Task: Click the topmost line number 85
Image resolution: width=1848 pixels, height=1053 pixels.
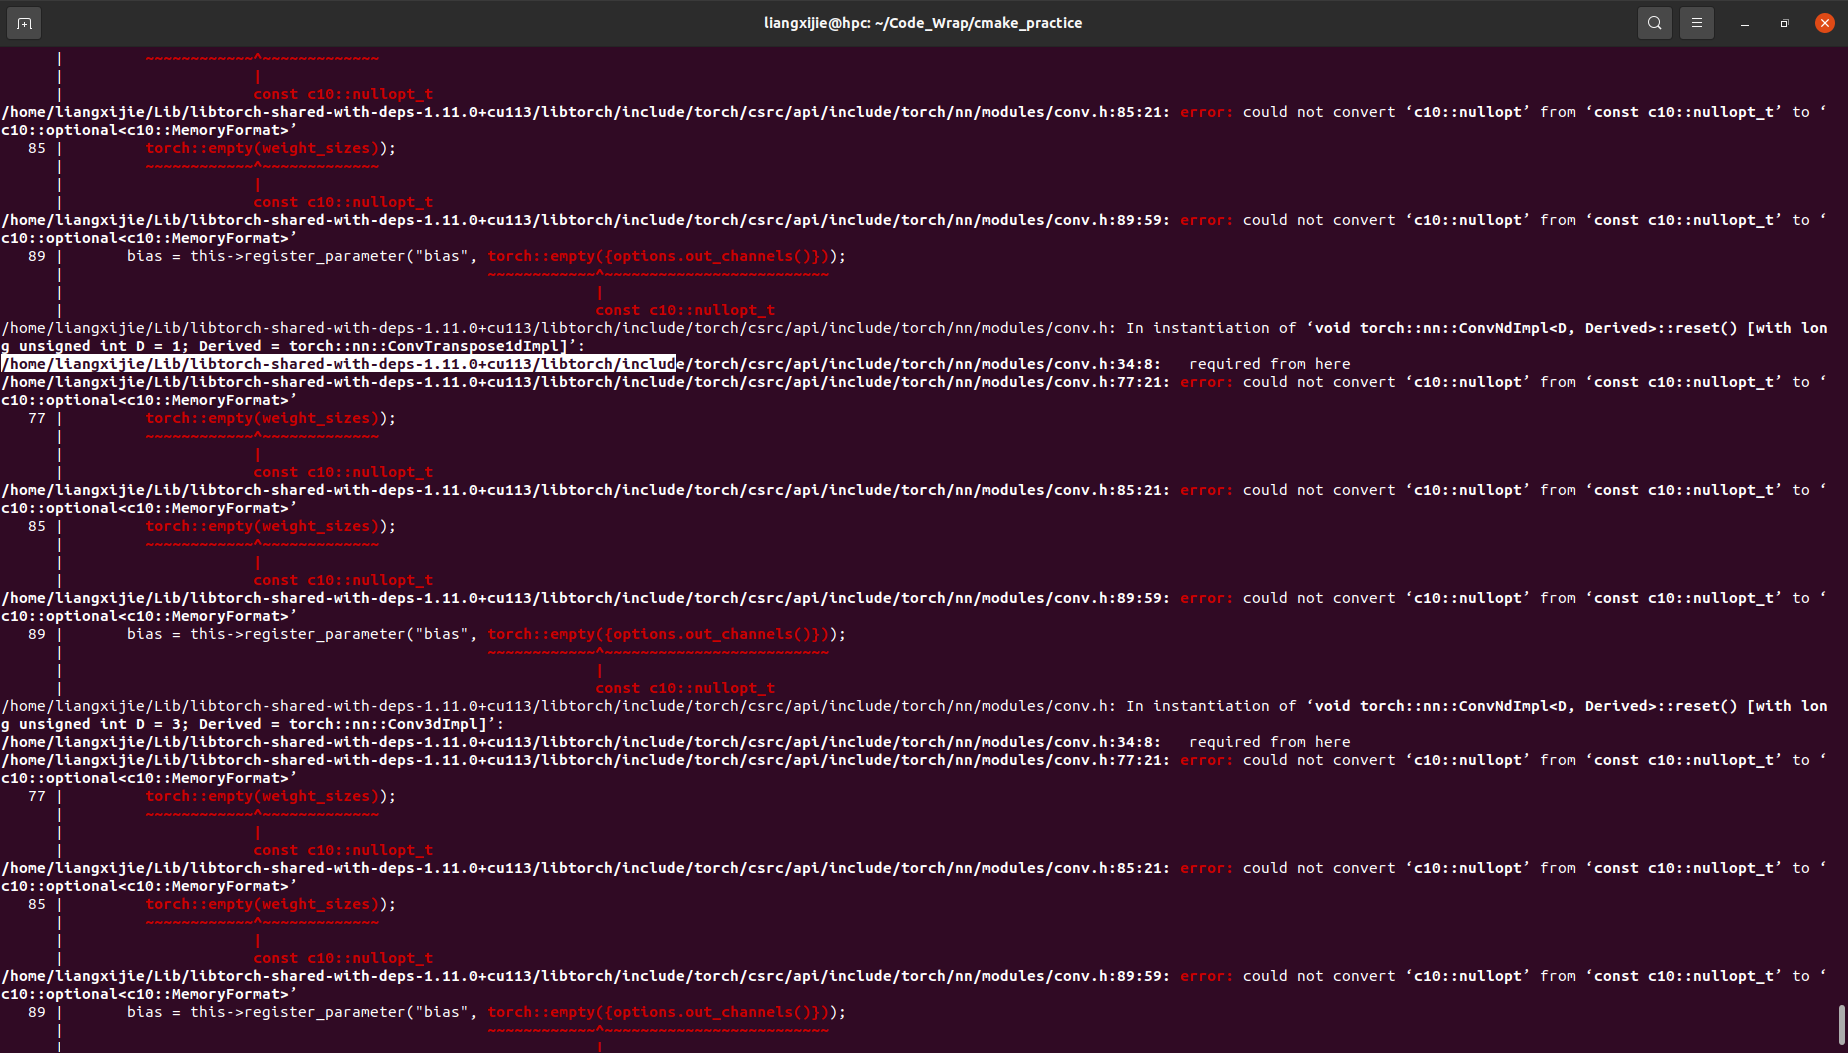Action: [x=37, y=148]
